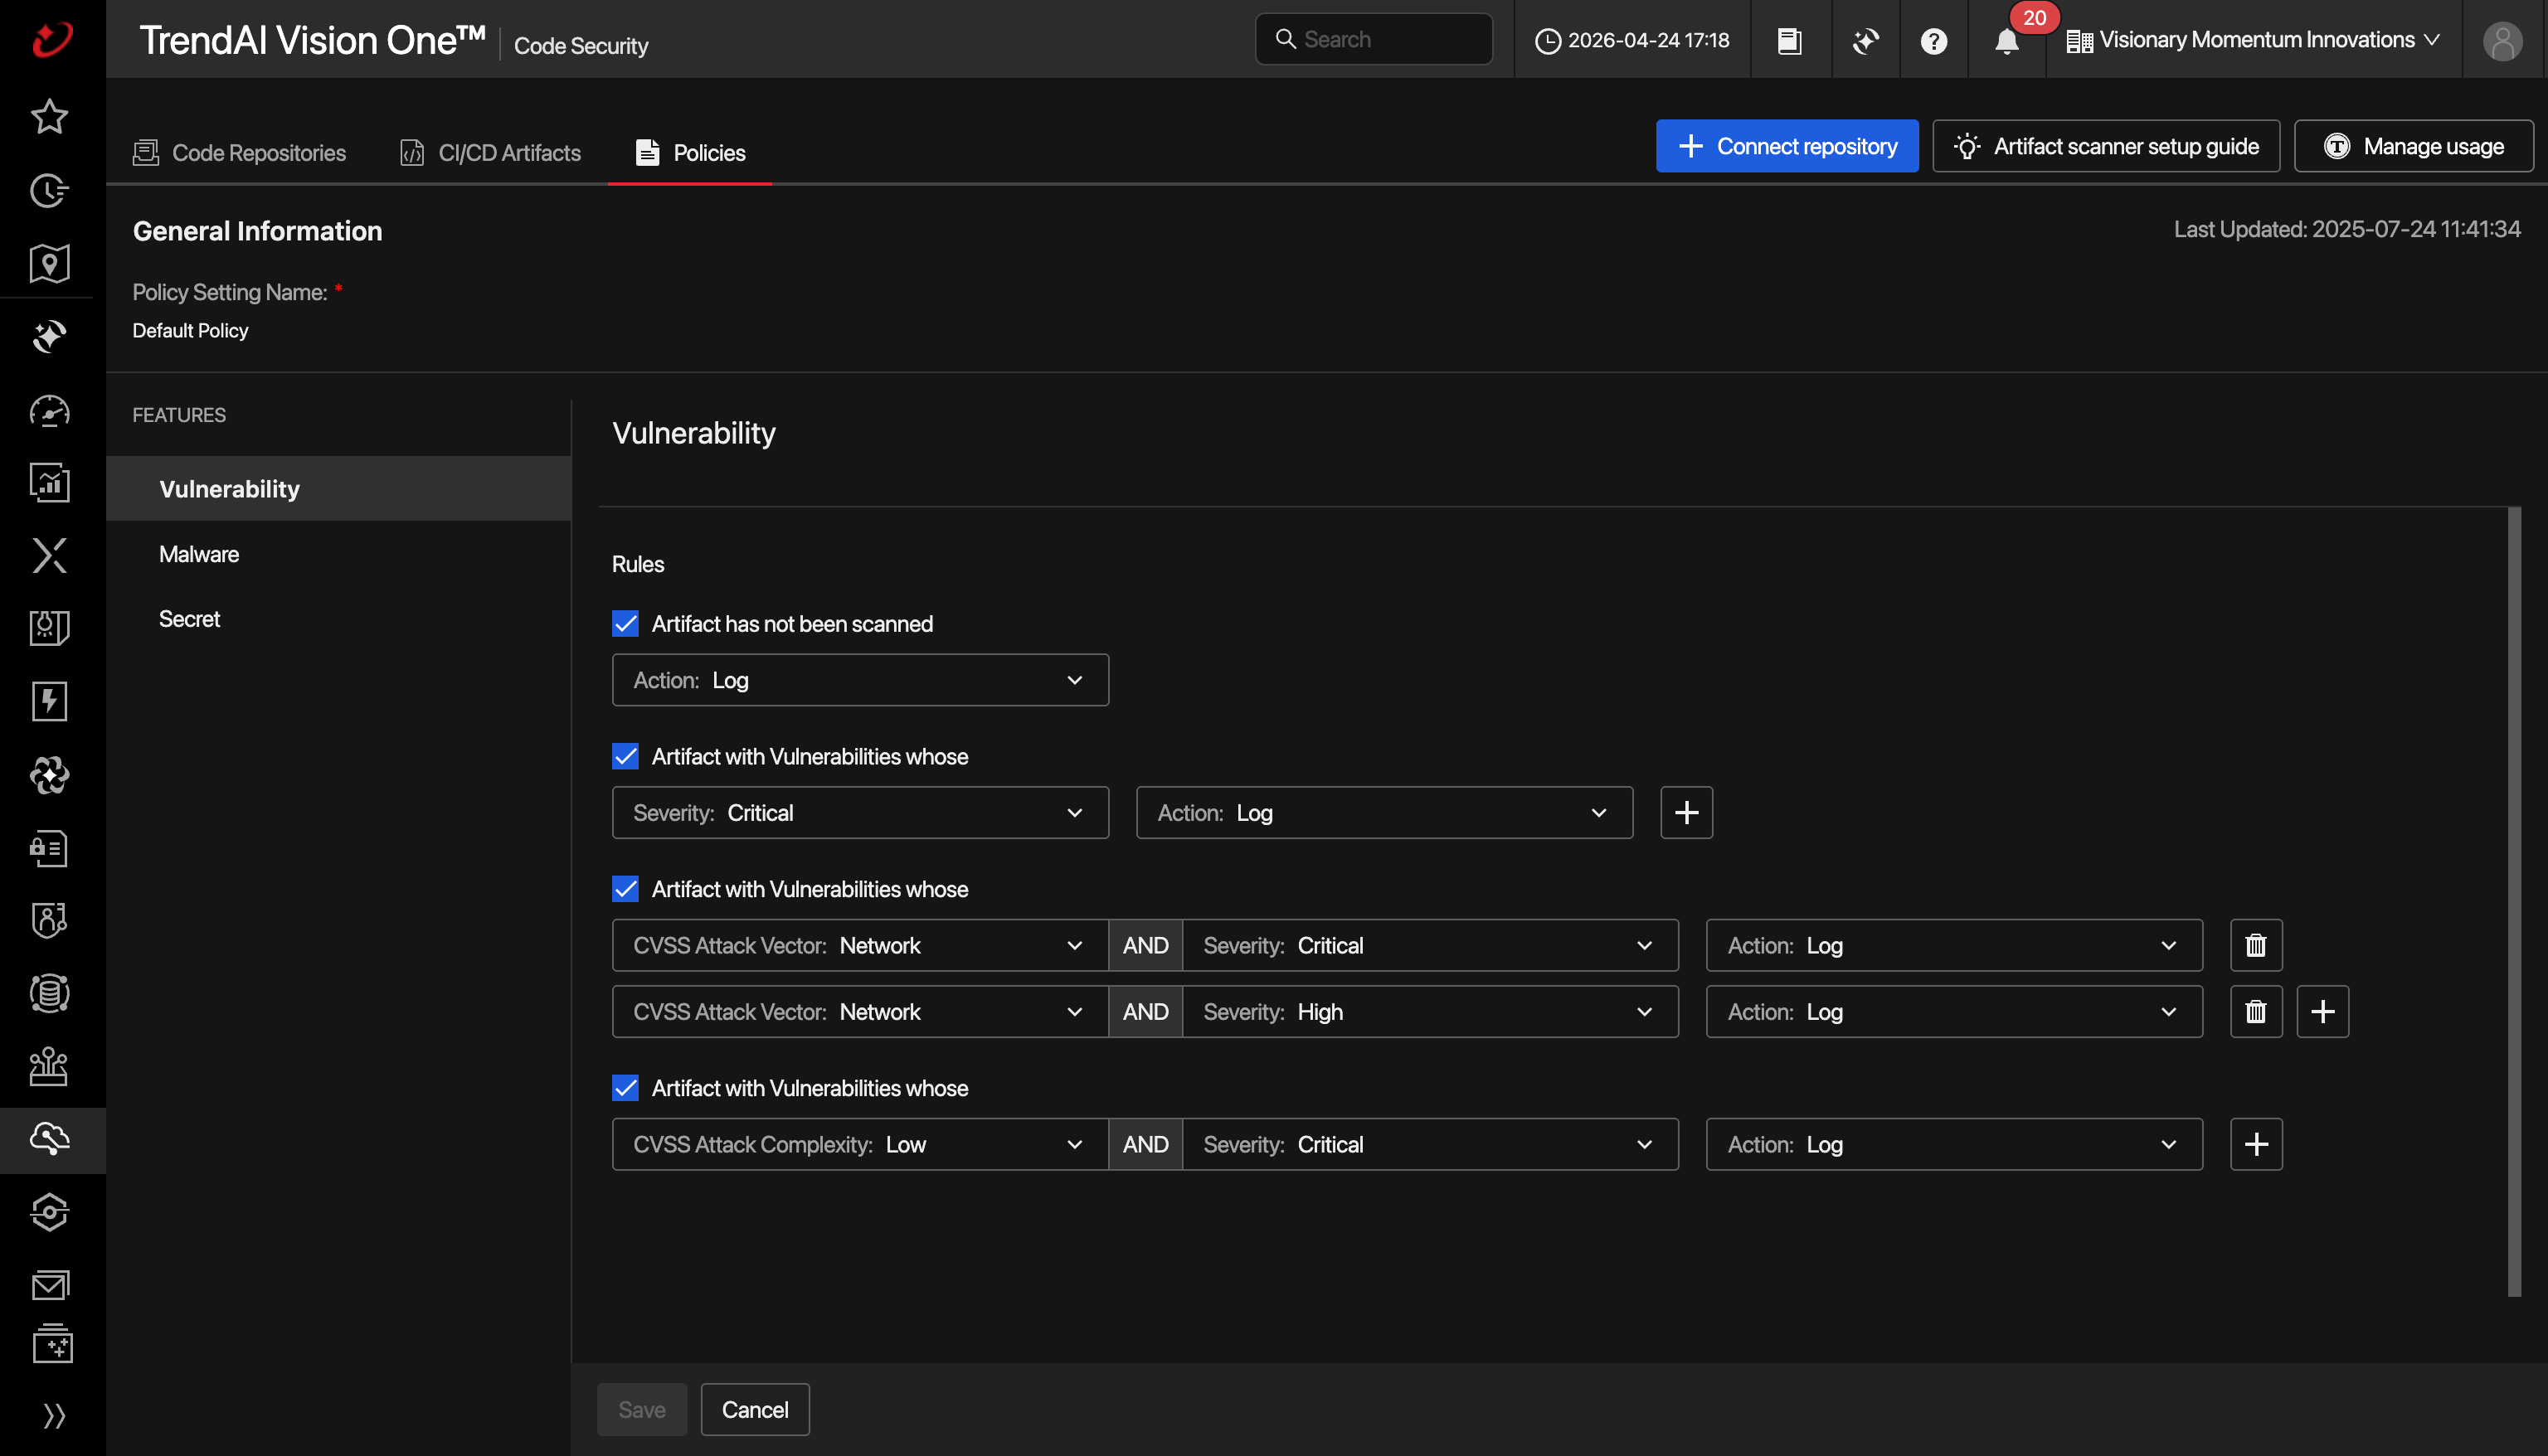Uncheck the Artifact with Vulnerabilities checkbox above Attack Complexity
The width and height of the screenshot is (2548, 1456).
click(x=625, y=1087)
